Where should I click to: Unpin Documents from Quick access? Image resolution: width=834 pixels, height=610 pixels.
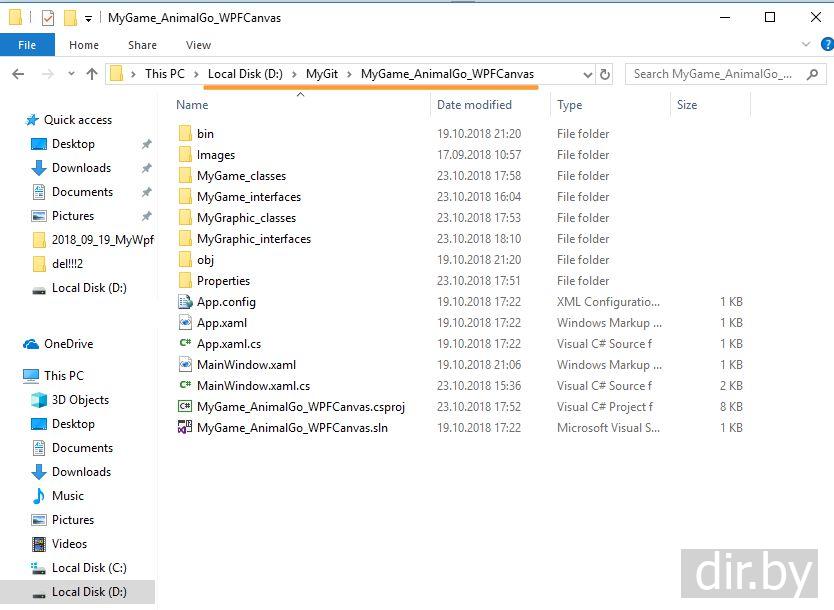pyautogui.click(x=147, y=192)
